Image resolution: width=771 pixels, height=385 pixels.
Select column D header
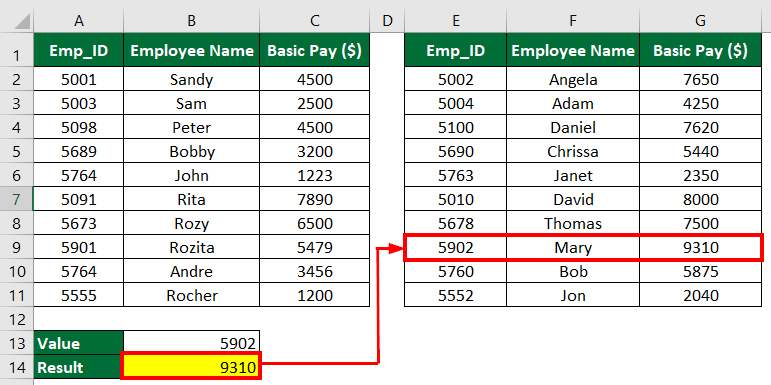tap(387, 21)
